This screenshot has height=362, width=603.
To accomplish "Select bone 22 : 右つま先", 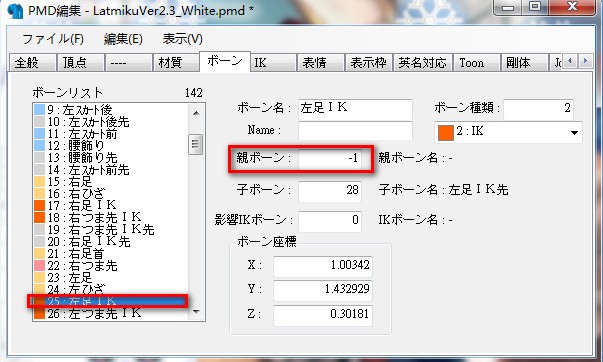I will point(110,265).
